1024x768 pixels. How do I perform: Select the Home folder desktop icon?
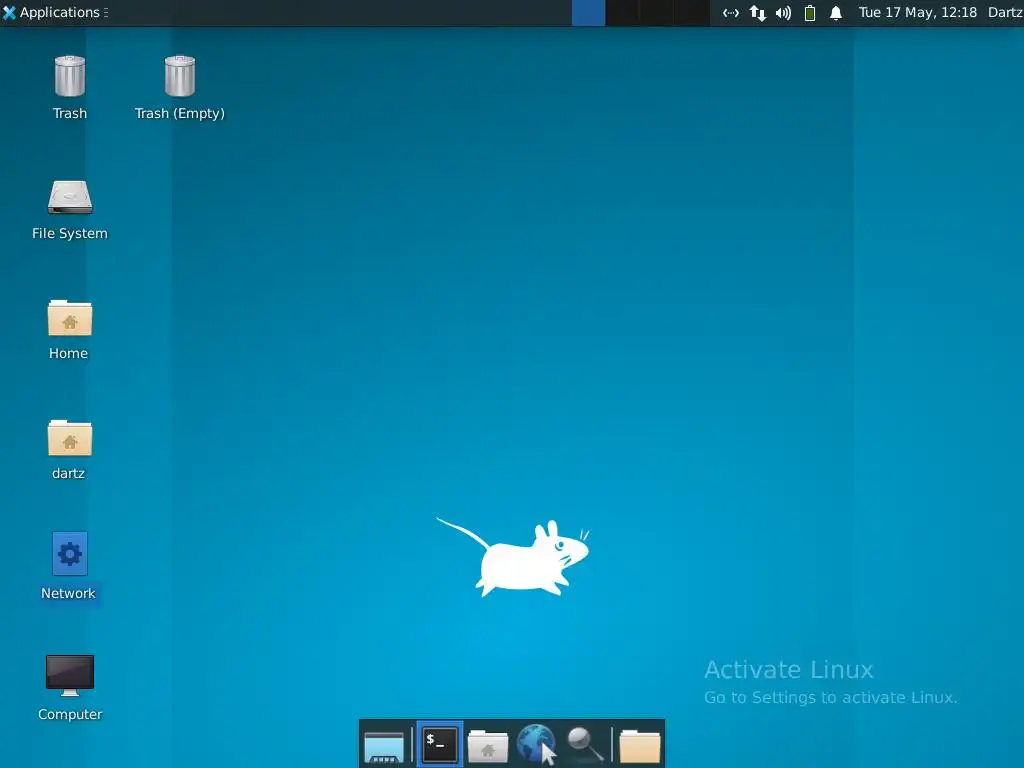click(x=70, y=317)
